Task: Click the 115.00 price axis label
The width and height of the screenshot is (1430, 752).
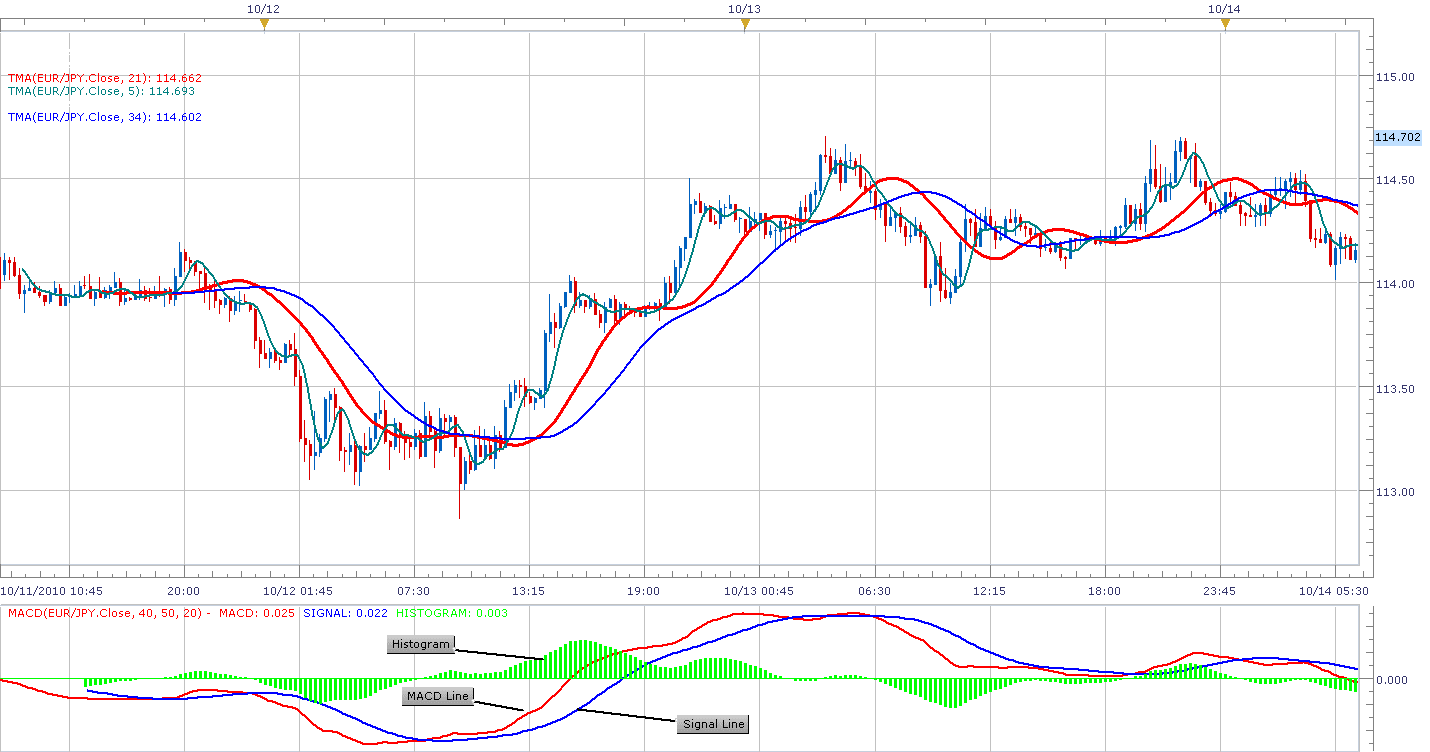Action: tap(1395, 77)
